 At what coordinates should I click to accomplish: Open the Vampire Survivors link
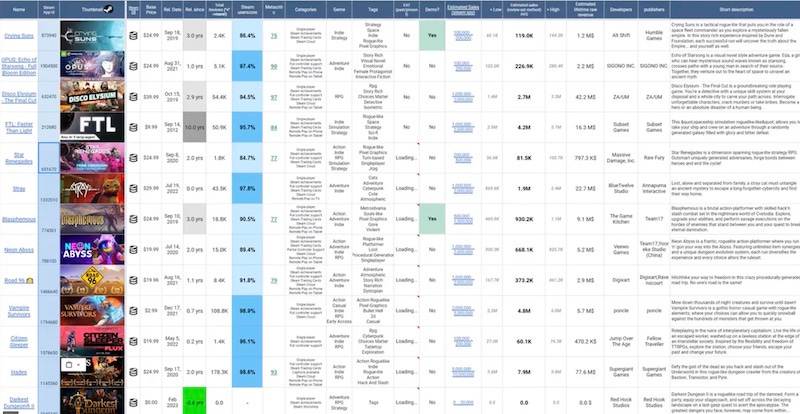19,311
